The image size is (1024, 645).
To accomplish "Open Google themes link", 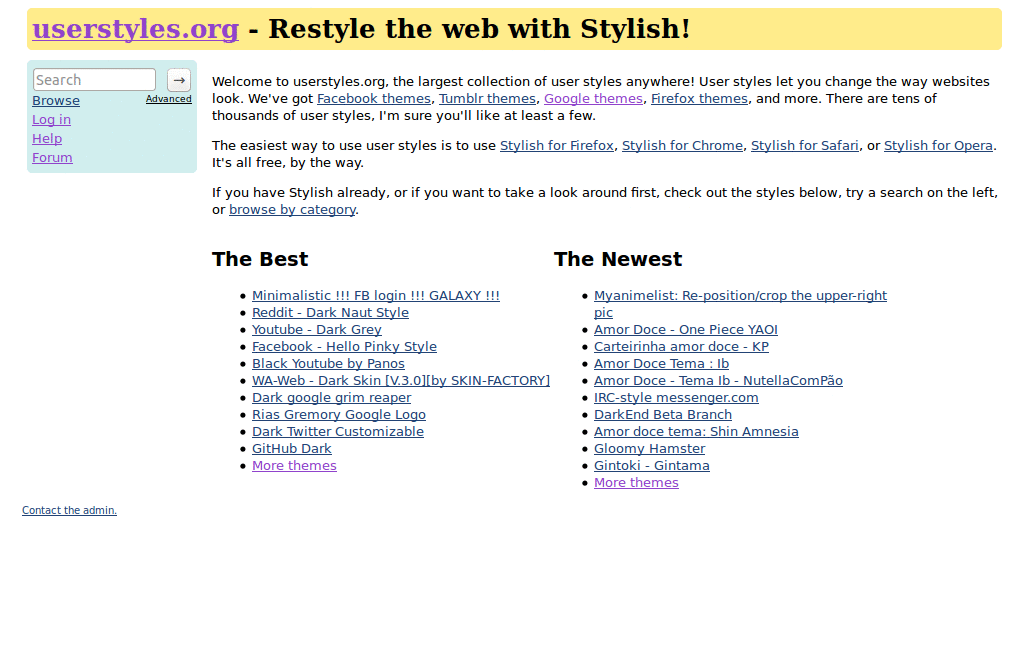I will (x=593, y=99).
